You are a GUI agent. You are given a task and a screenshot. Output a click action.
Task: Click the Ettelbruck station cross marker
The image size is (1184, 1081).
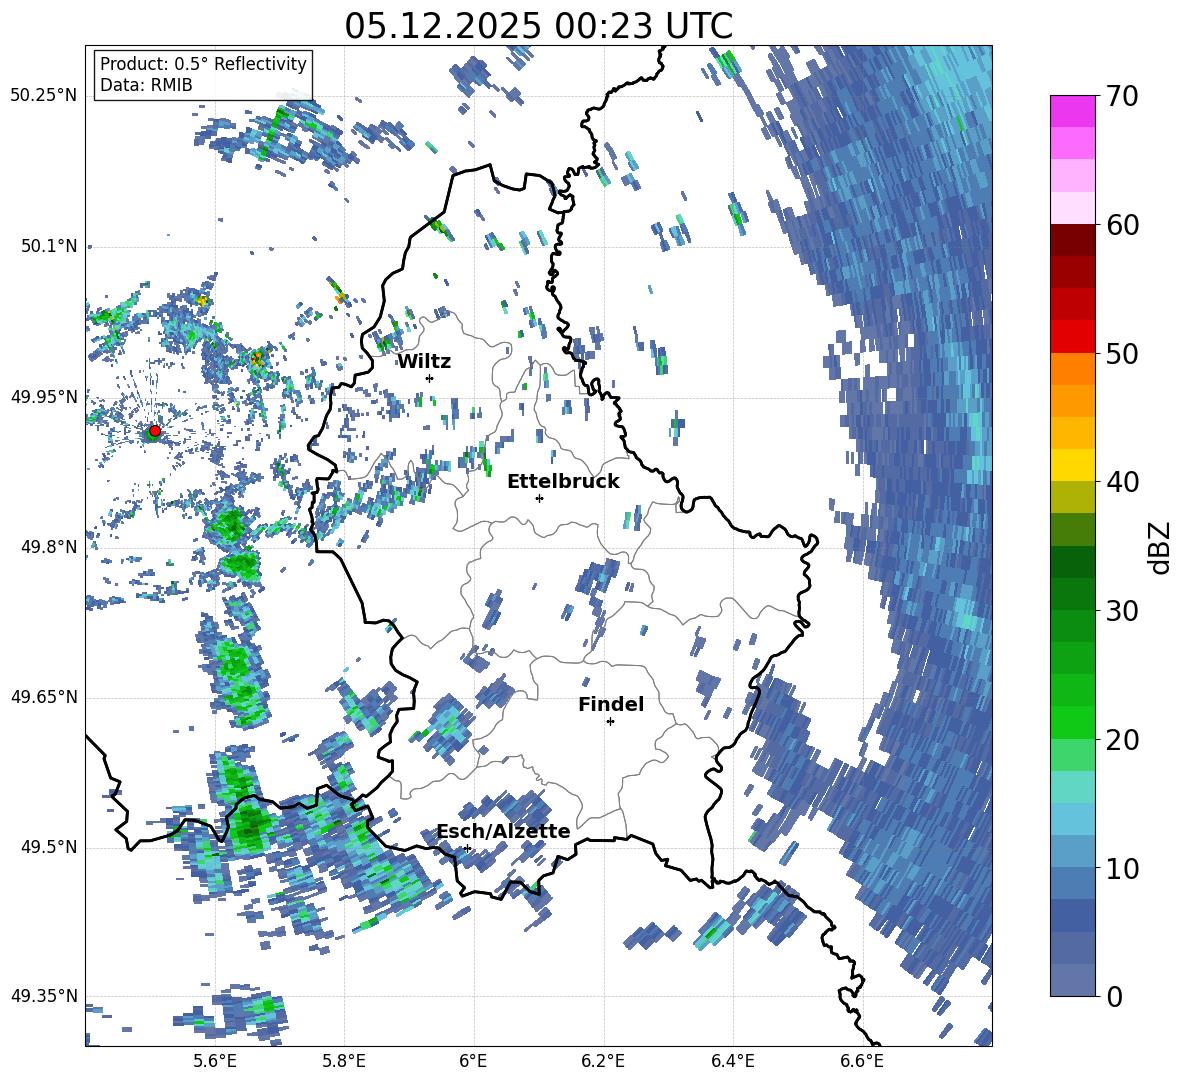[x=539, y=498]
